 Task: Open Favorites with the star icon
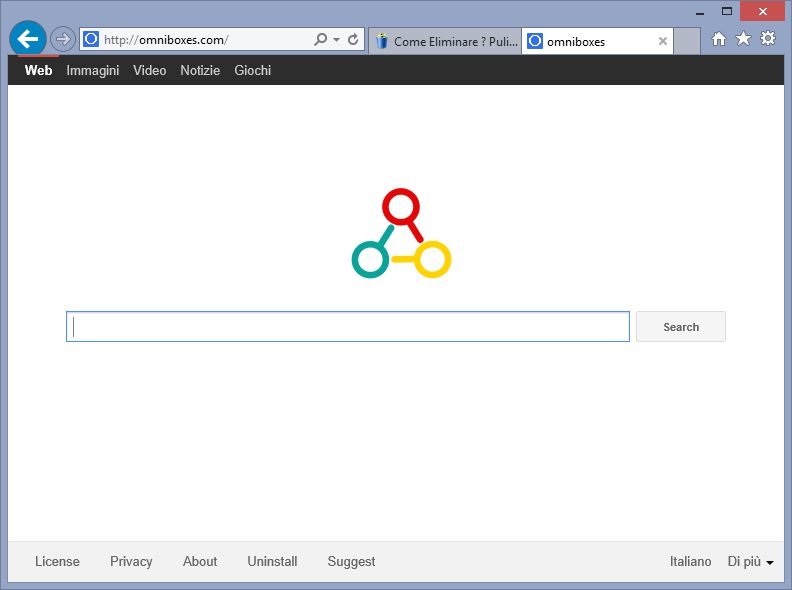click(743, 38)
